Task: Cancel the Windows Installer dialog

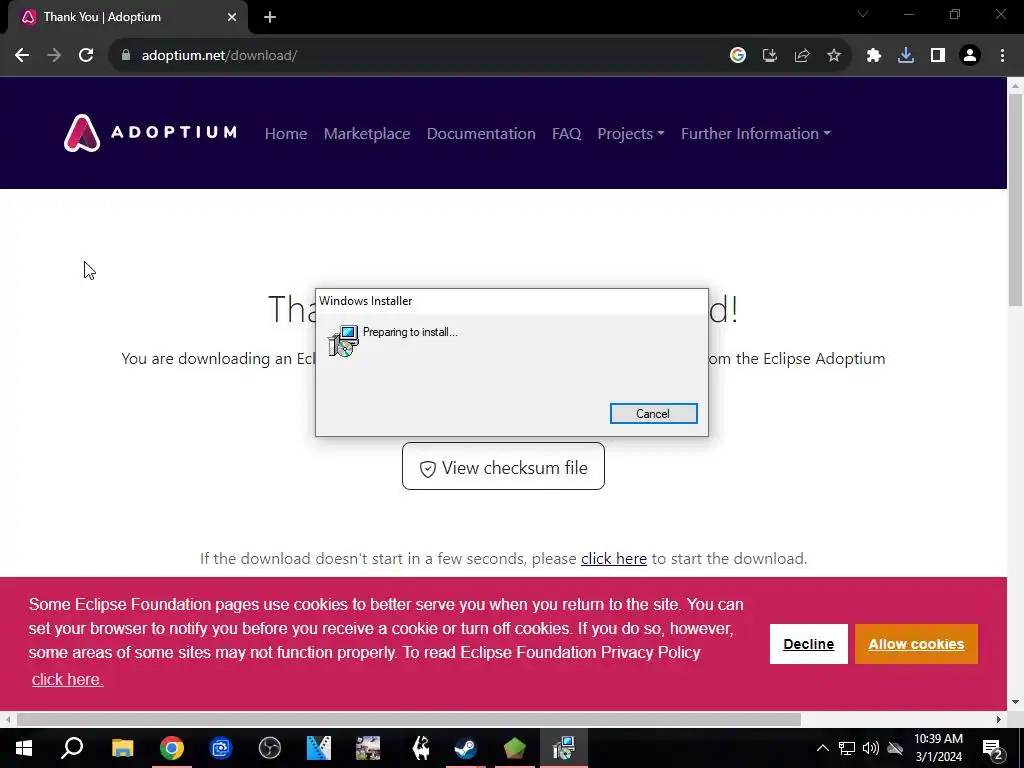Action: coord(654,413)
